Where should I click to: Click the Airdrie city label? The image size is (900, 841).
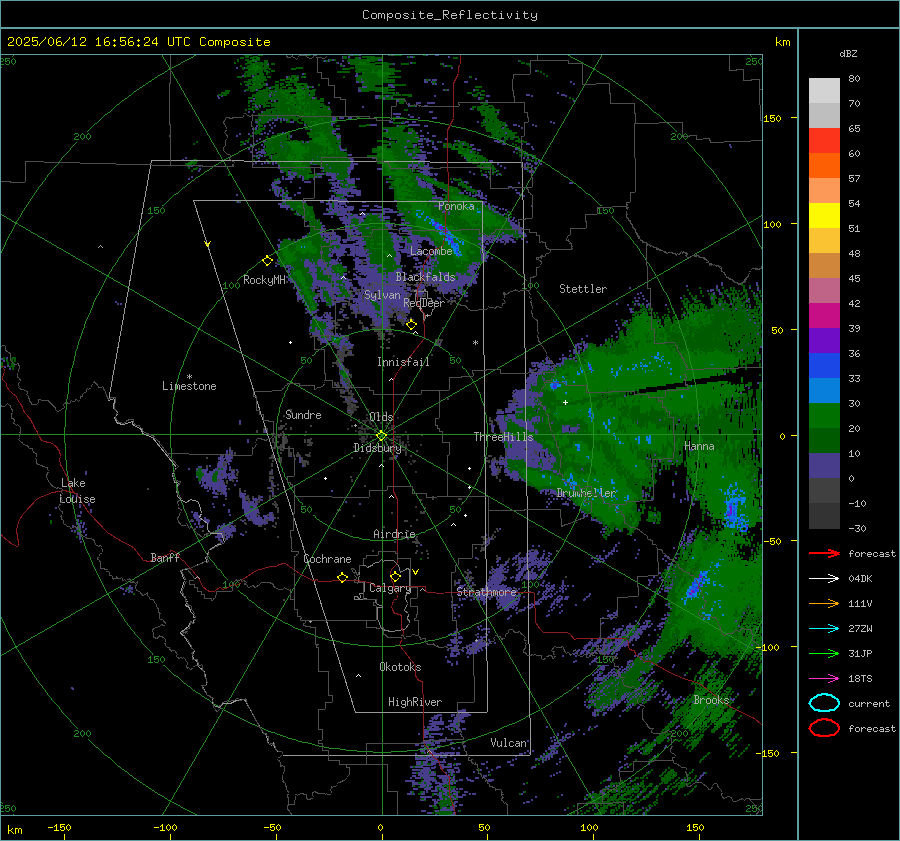(394, 534)
